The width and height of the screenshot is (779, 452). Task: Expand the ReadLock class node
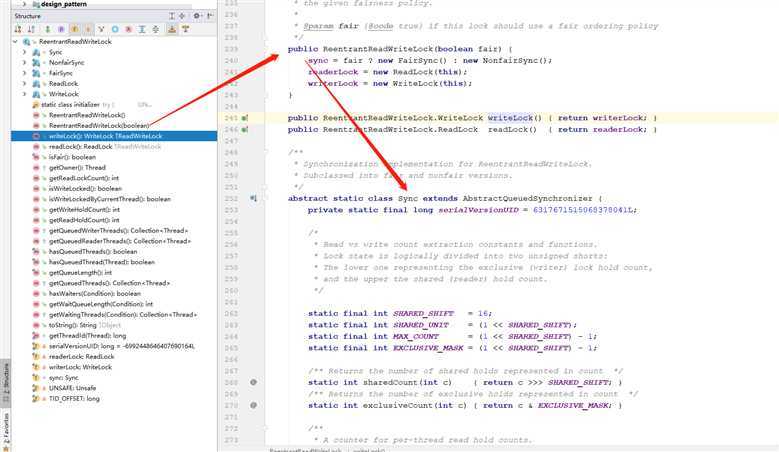click(x=24, y=83)
